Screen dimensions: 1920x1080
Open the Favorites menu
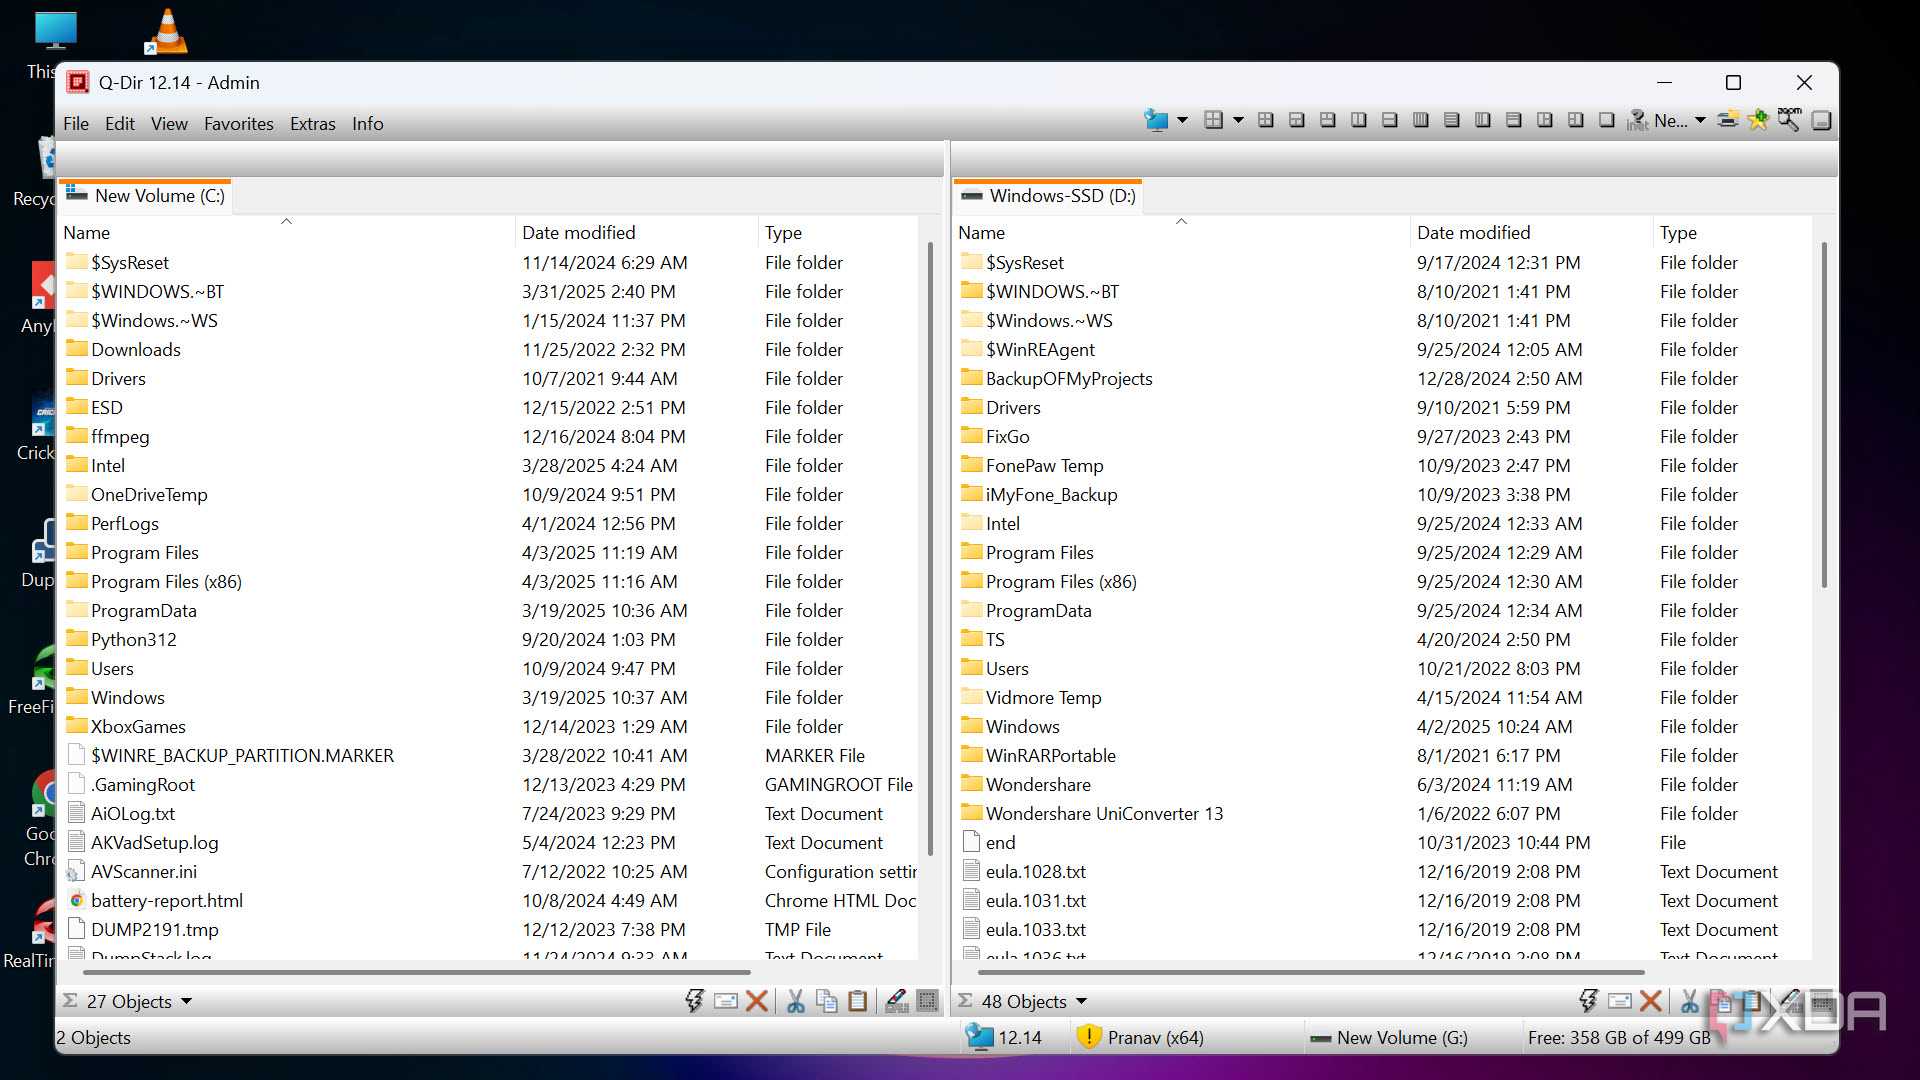(x=239, y=123)
